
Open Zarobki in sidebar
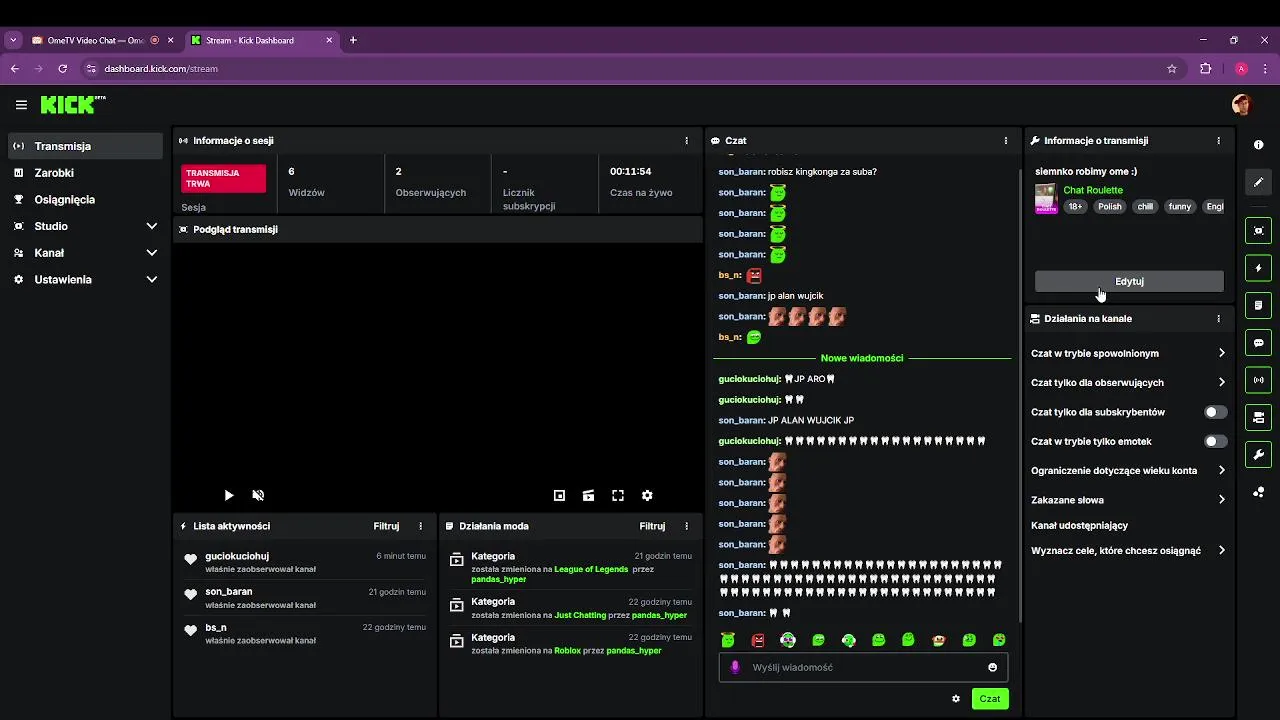tap(85, 173)
